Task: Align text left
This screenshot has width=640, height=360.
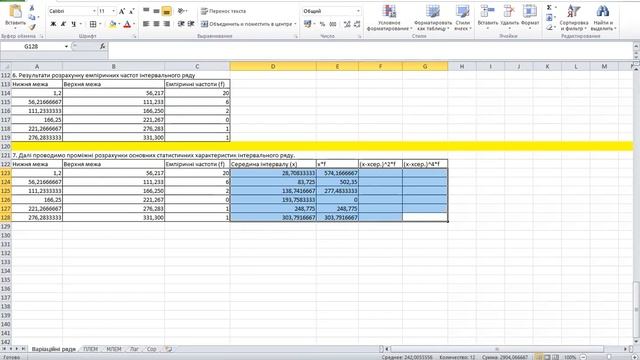Action: pyautogui.click(x=146, y=24)
